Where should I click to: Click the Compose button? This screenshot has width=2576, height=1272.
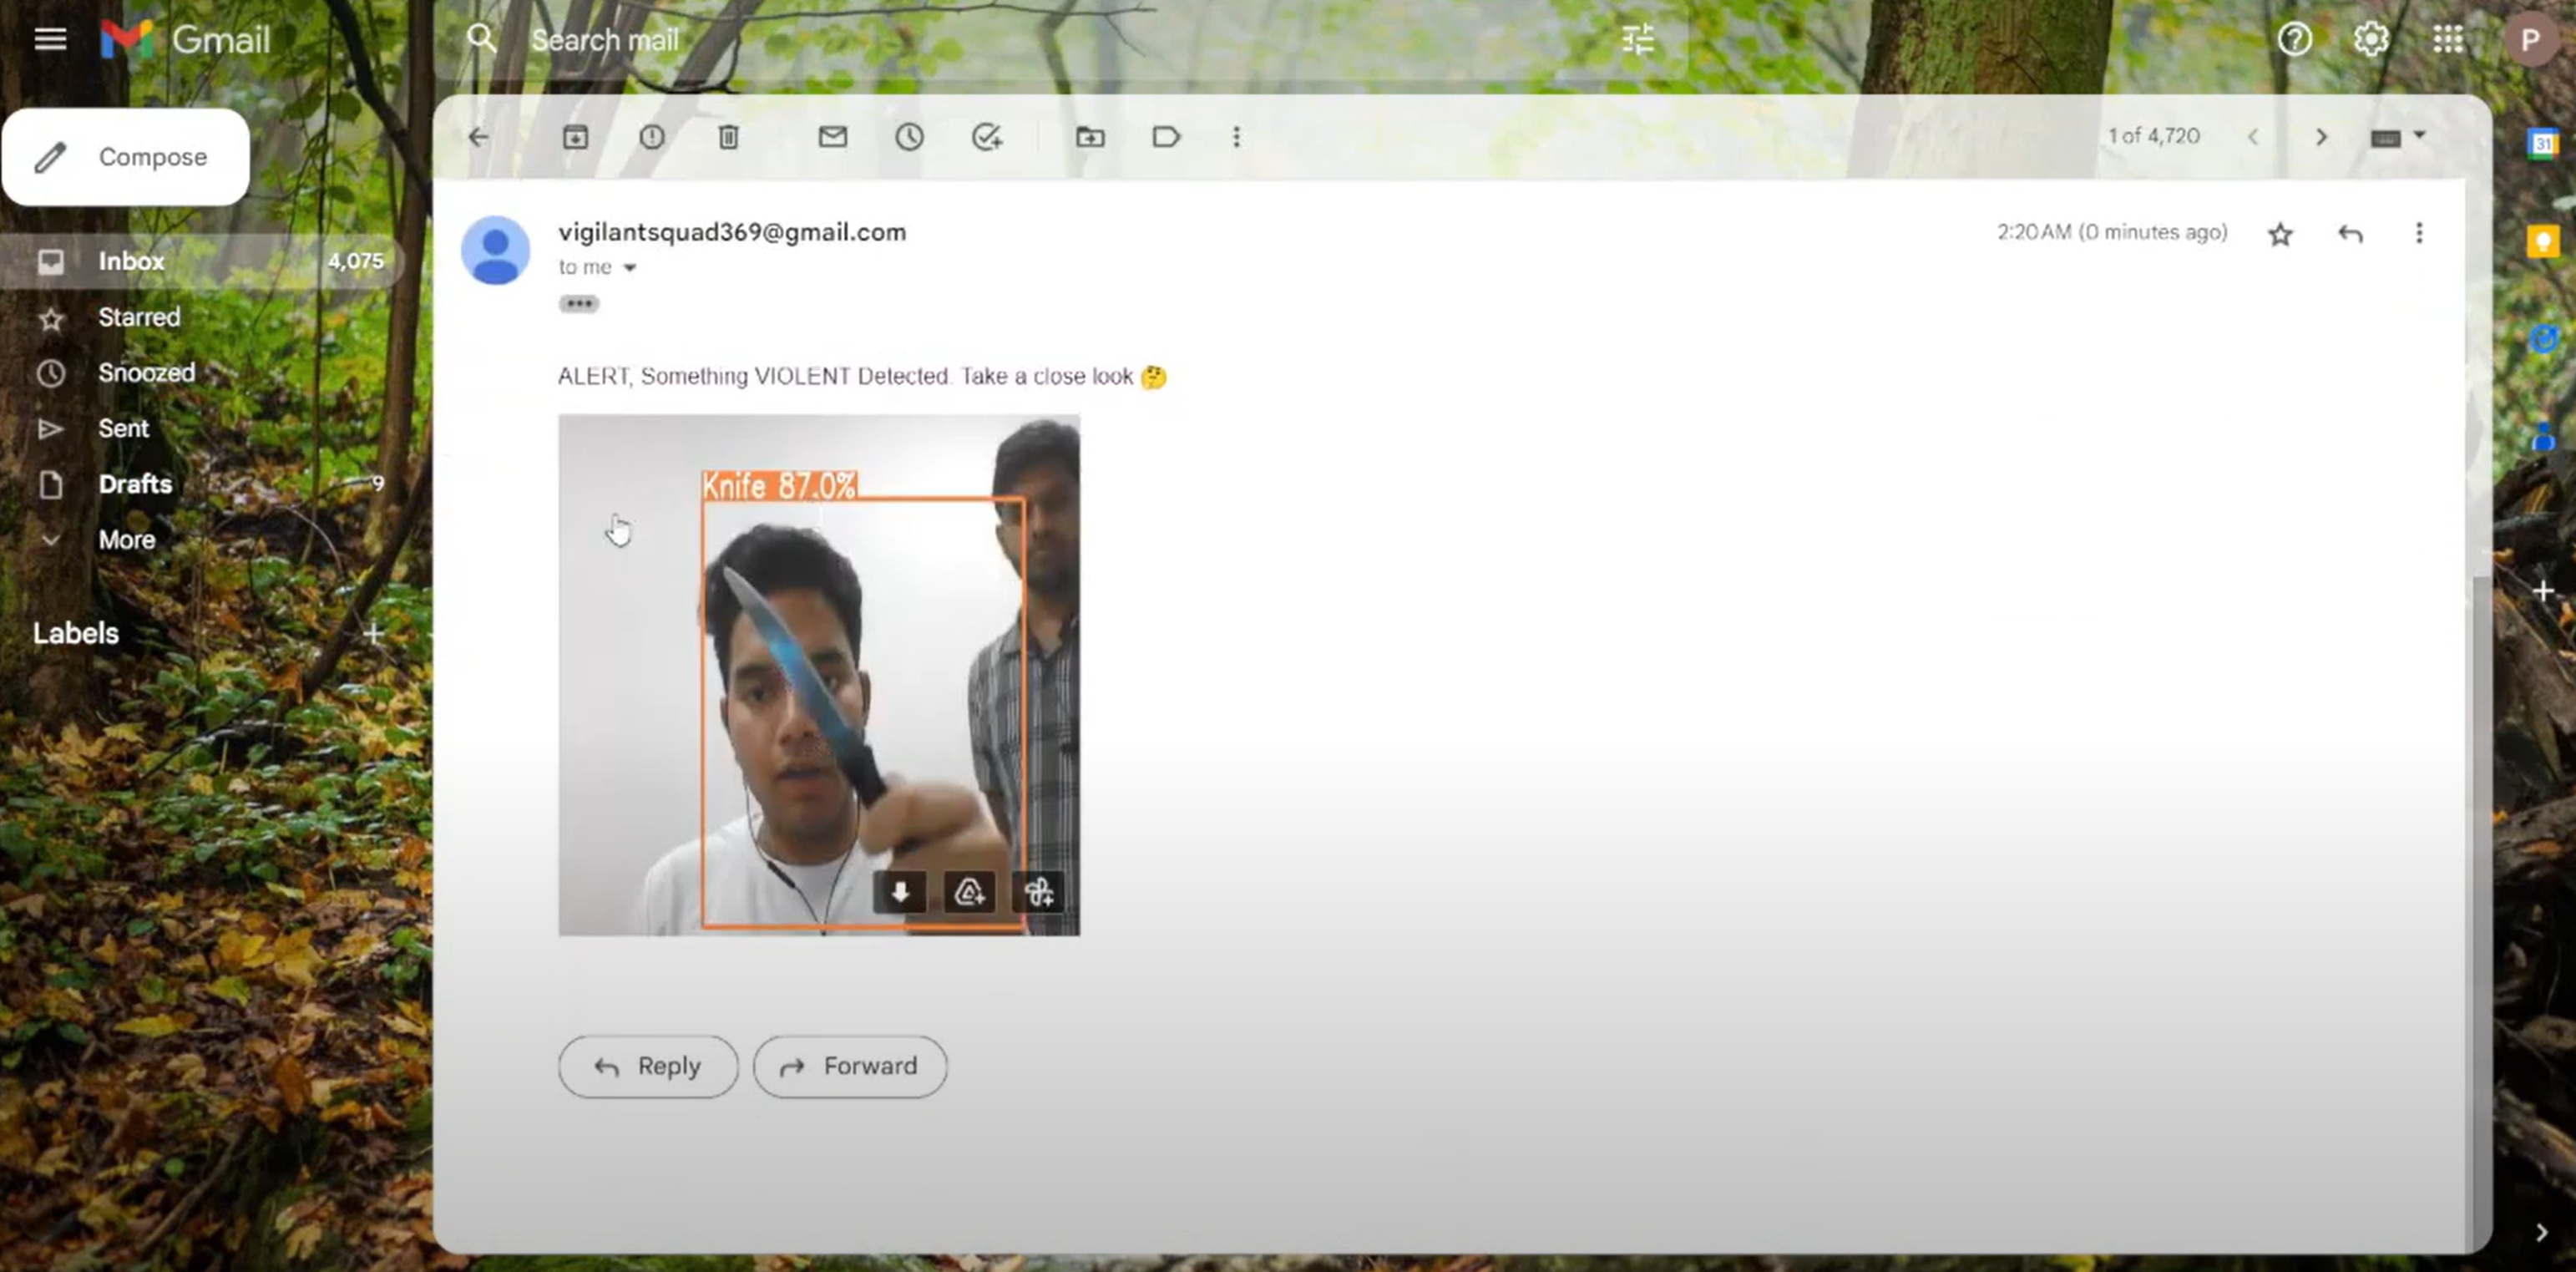coord(126,157)
